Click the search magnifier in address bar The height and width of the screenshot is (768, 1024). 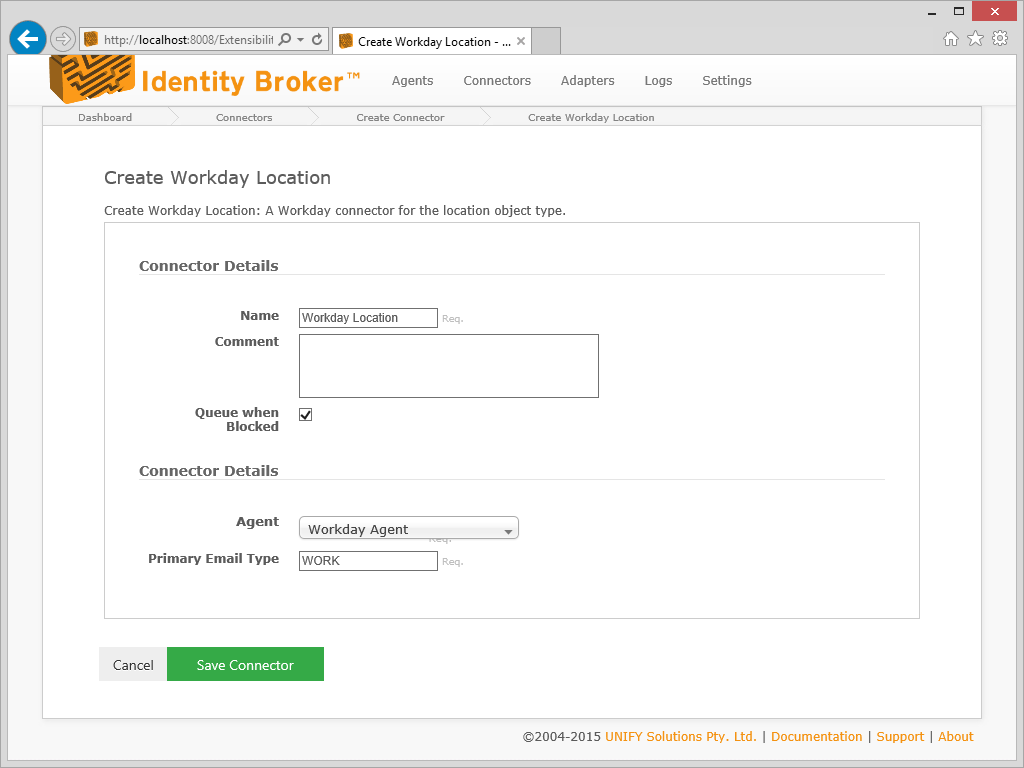tap(285, 39)
